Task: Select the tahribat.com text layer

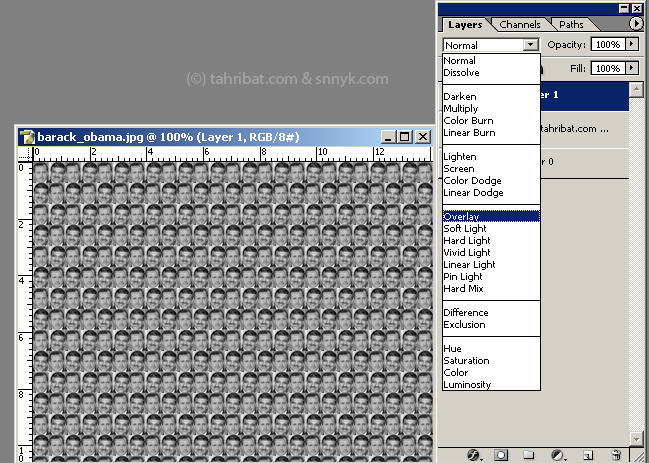Action: click(584, 129)
